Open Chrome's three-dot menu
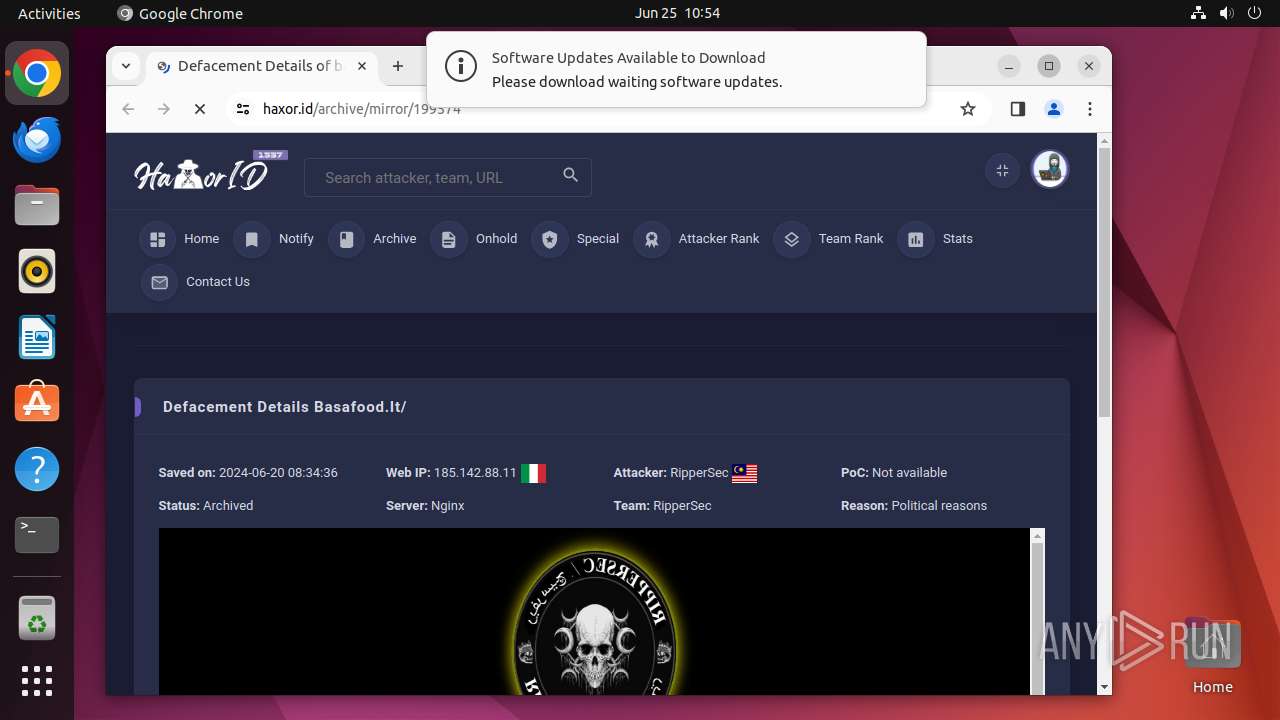Image resolution: width=1280 pixels, height=720 pixels. [1090, 109]
